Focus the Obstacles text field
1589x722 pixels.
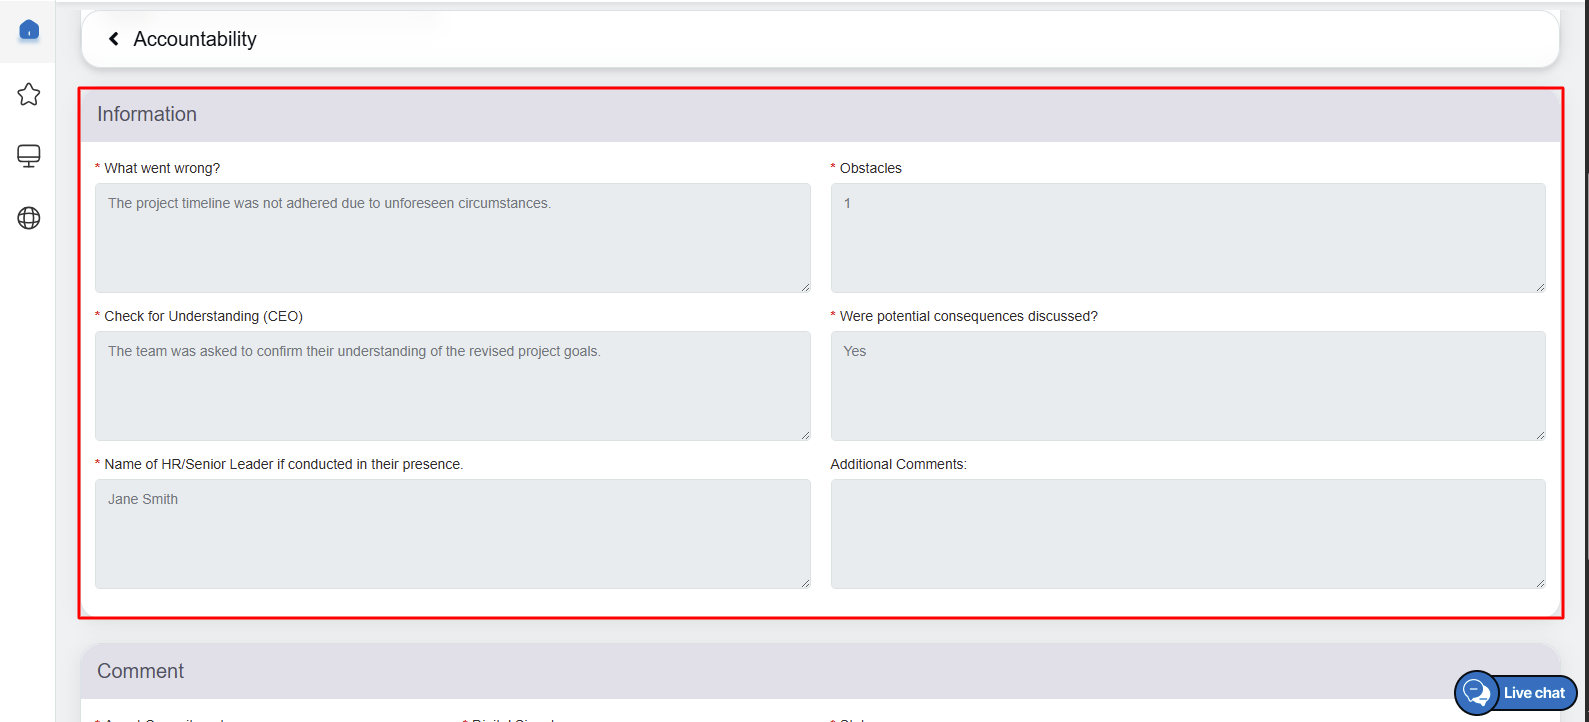tap(1187, 238)
